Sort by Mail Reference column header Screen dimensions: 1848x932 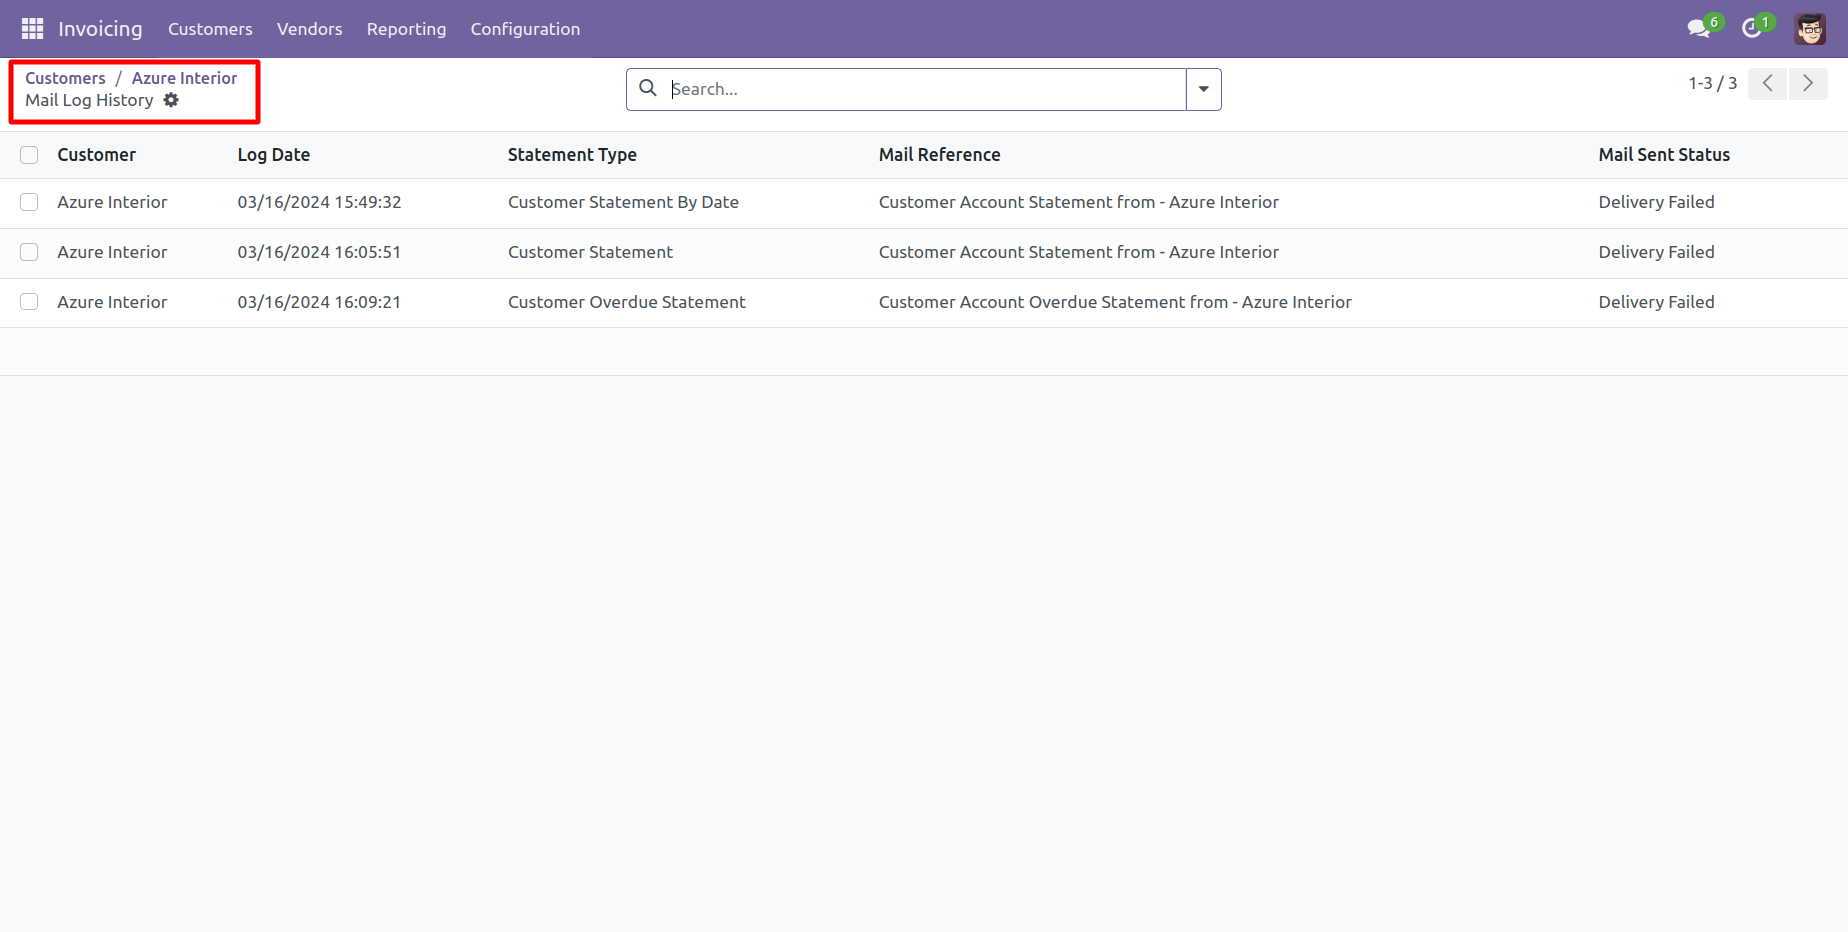pos(939,155)
